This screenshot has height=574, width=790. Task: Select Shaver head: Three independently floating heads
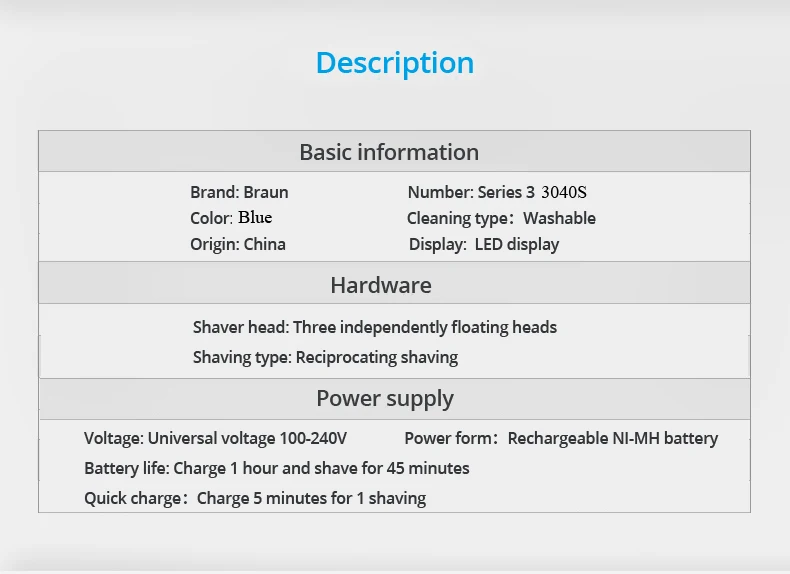[x=375, y=327]
